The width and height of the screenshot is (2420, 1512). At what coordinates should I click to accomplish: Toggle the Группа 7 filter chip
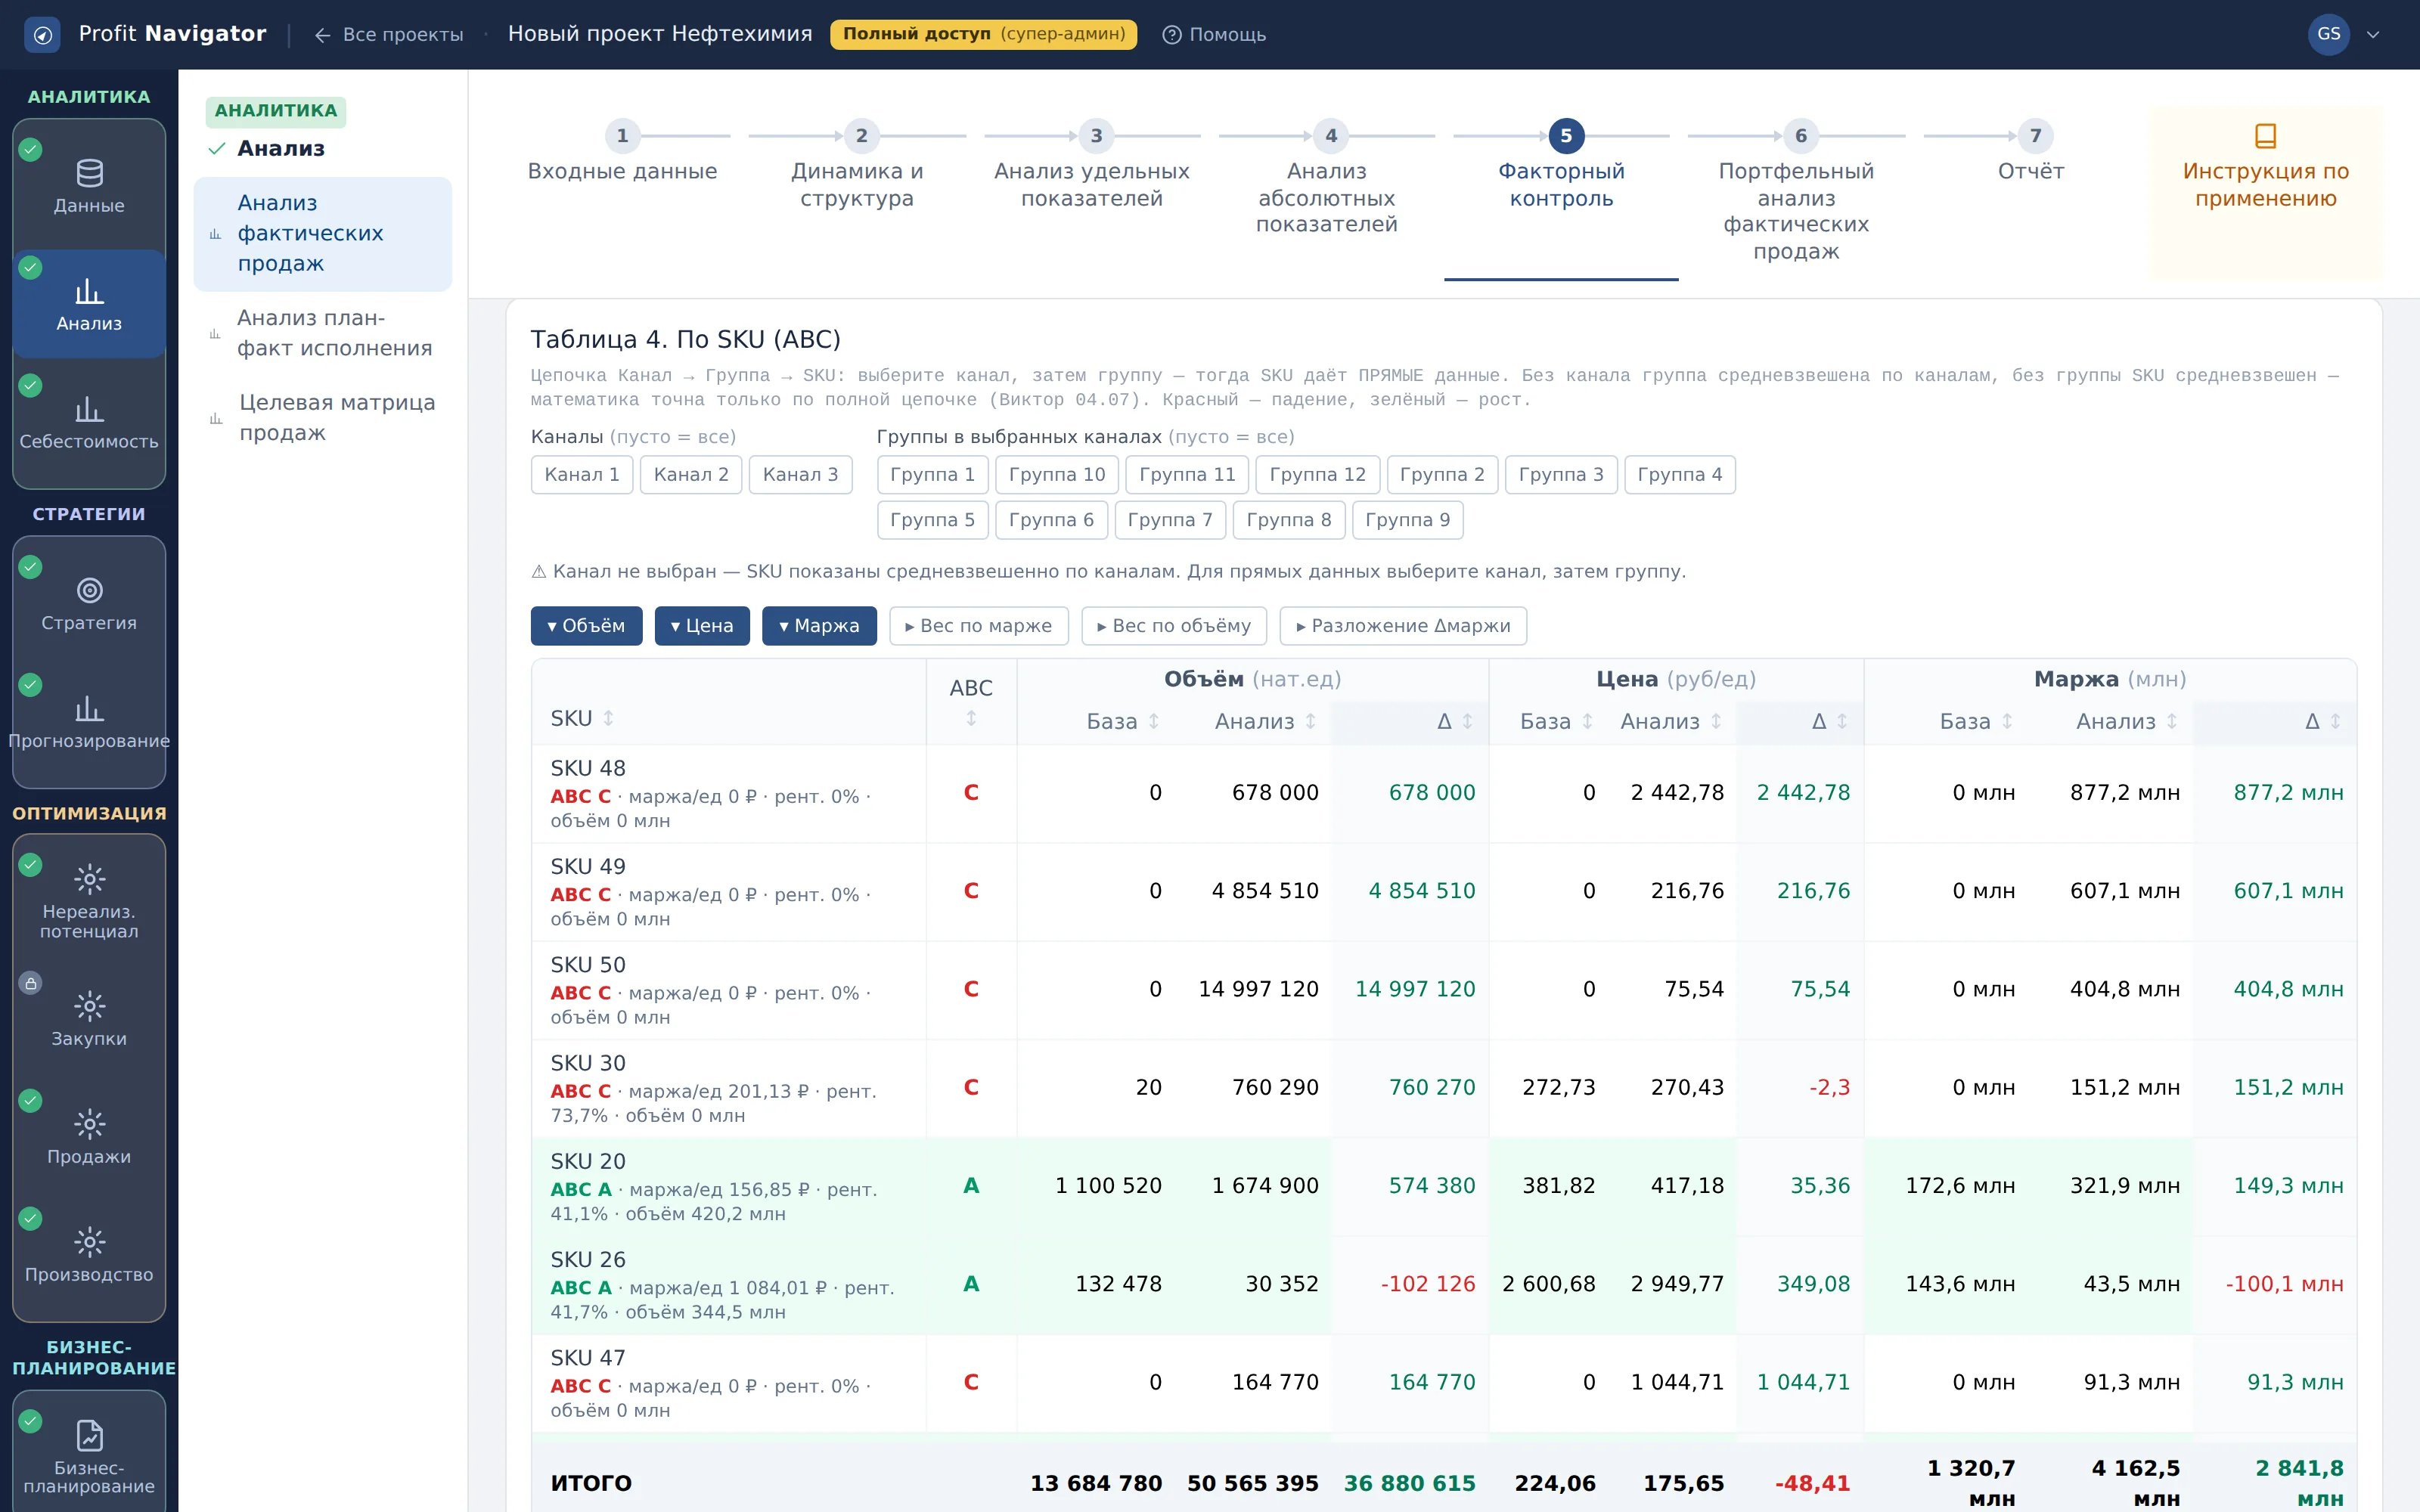[1170, 520]
